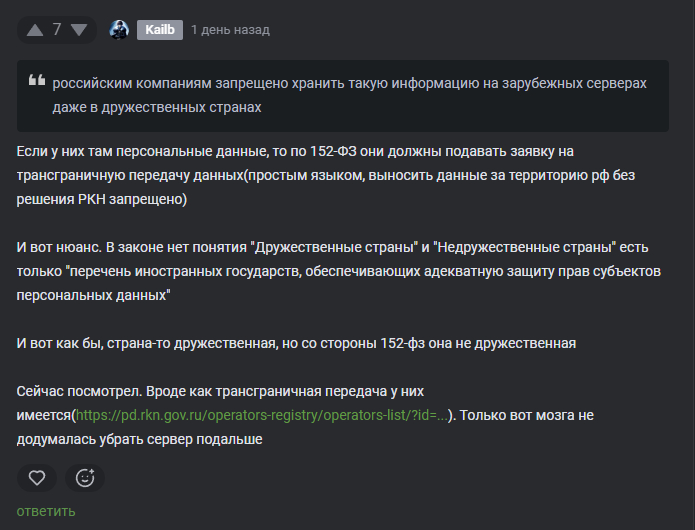695x530 pixels.
Task: Downvote the comment with the down arrow
Action: (x=79, y=30)
